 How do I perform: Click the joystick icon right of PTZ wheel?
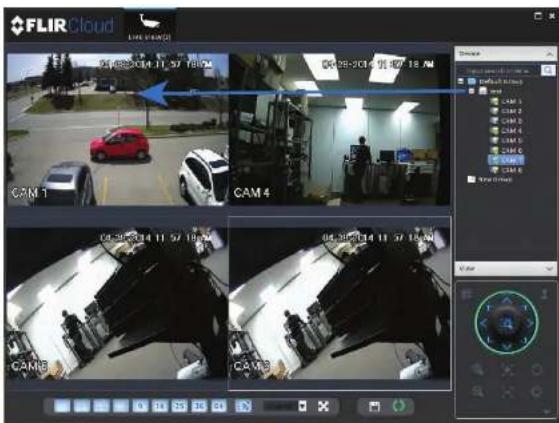point(544,294)
